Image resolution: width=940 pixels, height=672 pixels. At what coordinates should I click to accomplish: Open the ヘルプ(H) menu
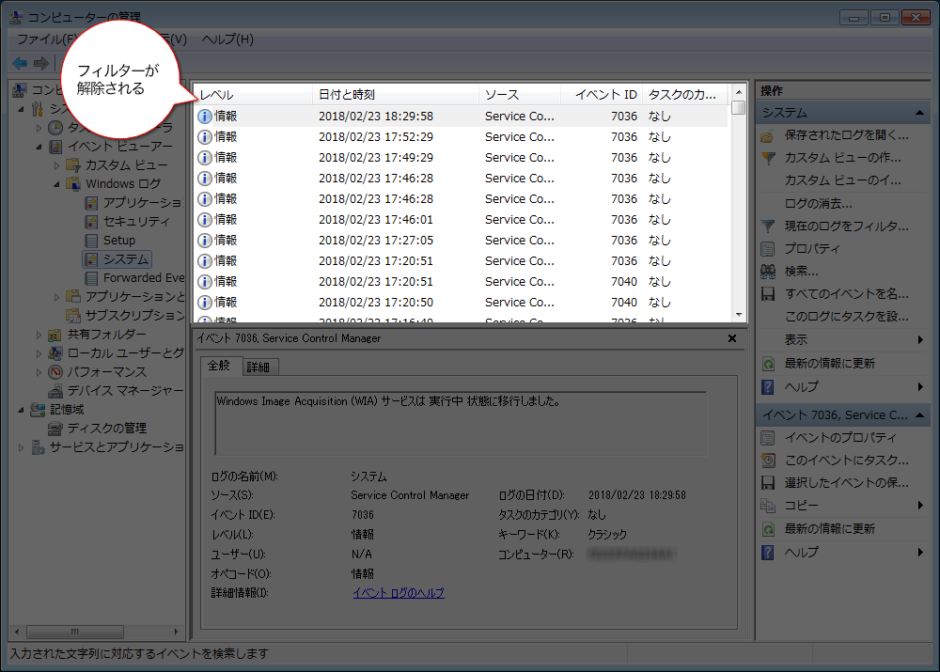227,39
